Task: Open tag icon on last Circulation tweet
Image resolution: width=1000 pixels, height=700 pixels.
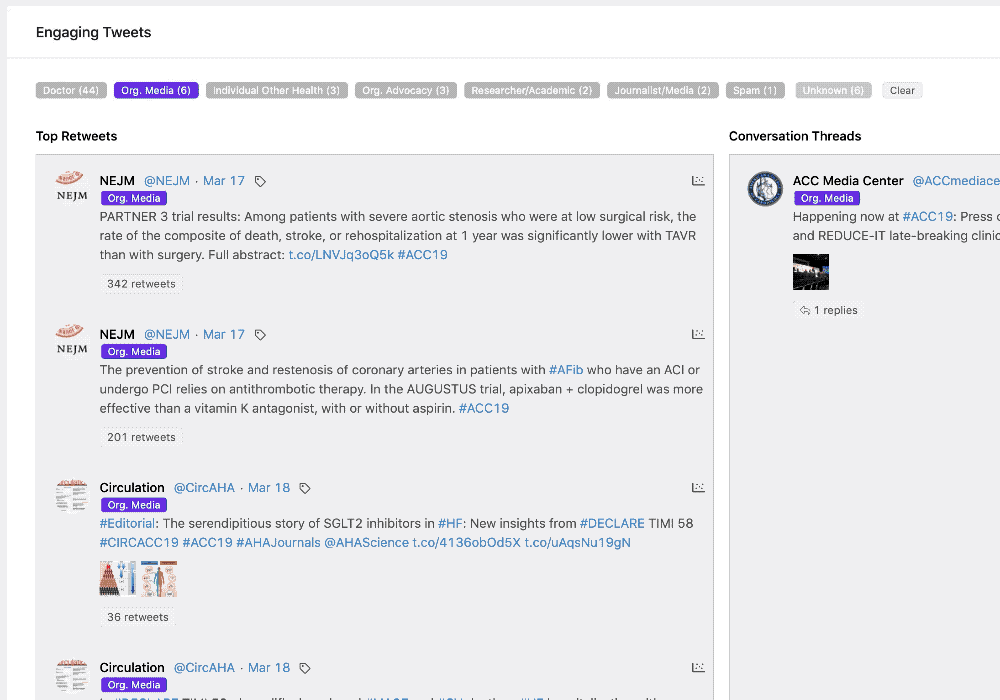Action: pyautogui.click(x=305, y=668)
